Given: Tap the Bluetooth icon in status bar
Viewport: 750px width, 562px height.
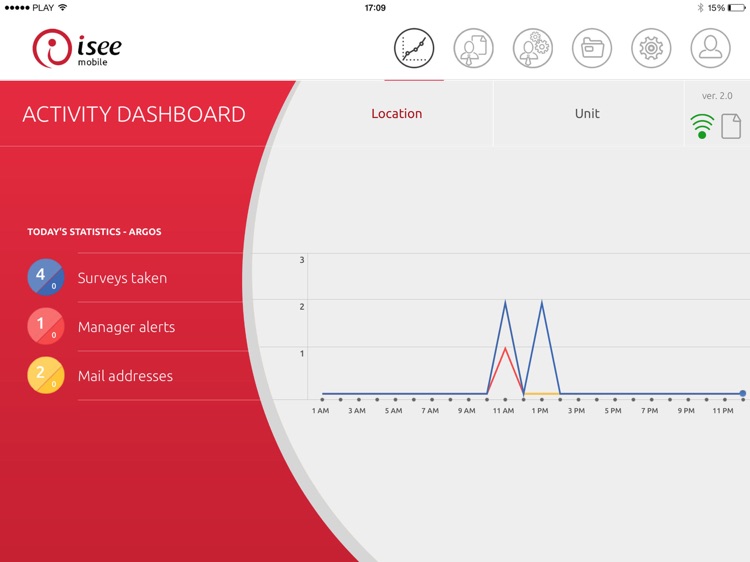Looking at the screenshot, I should [x=700, y=8].
